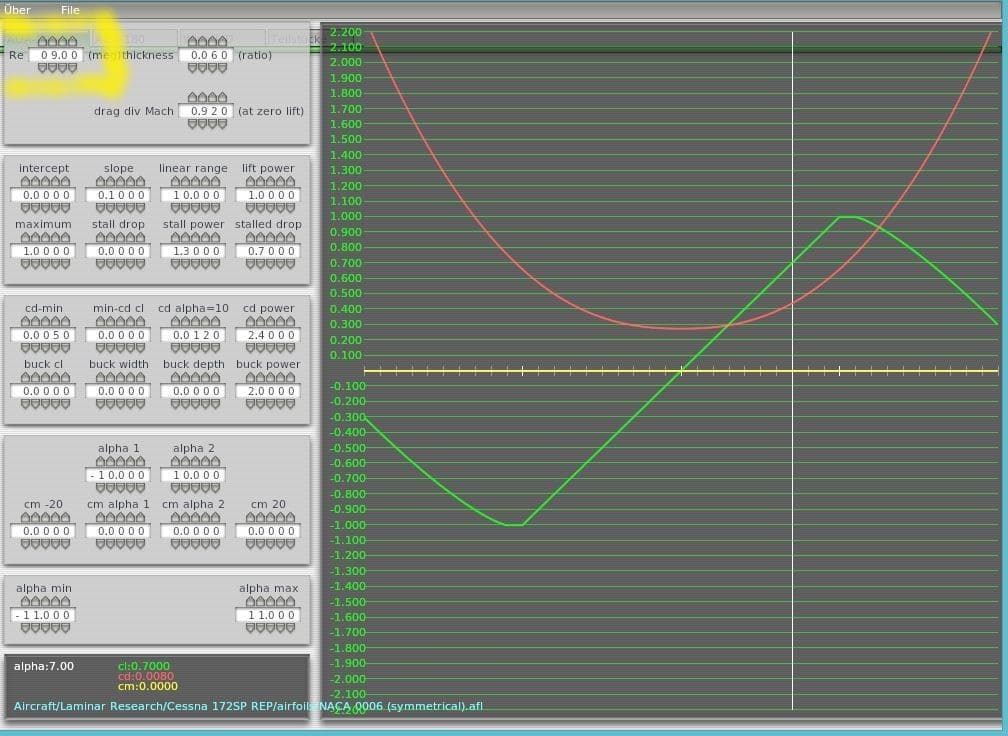Click the green lift curve peak on graph
This screenshot has width=1008, height=736.
click(x=848, y=216)
